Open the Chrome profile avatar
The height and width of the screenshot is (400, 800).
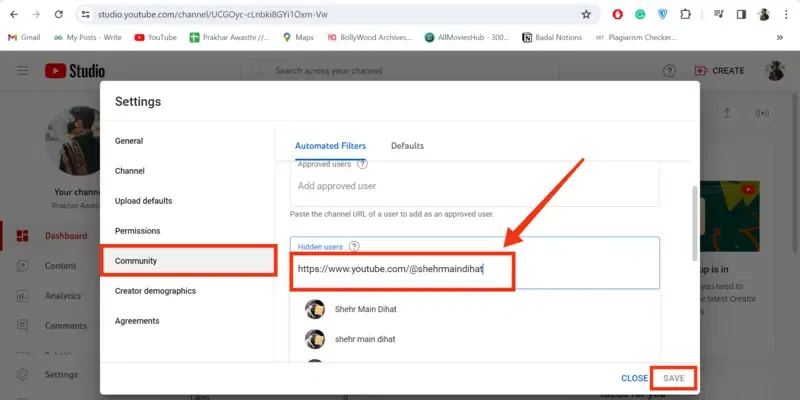click(x=764, y=14)
